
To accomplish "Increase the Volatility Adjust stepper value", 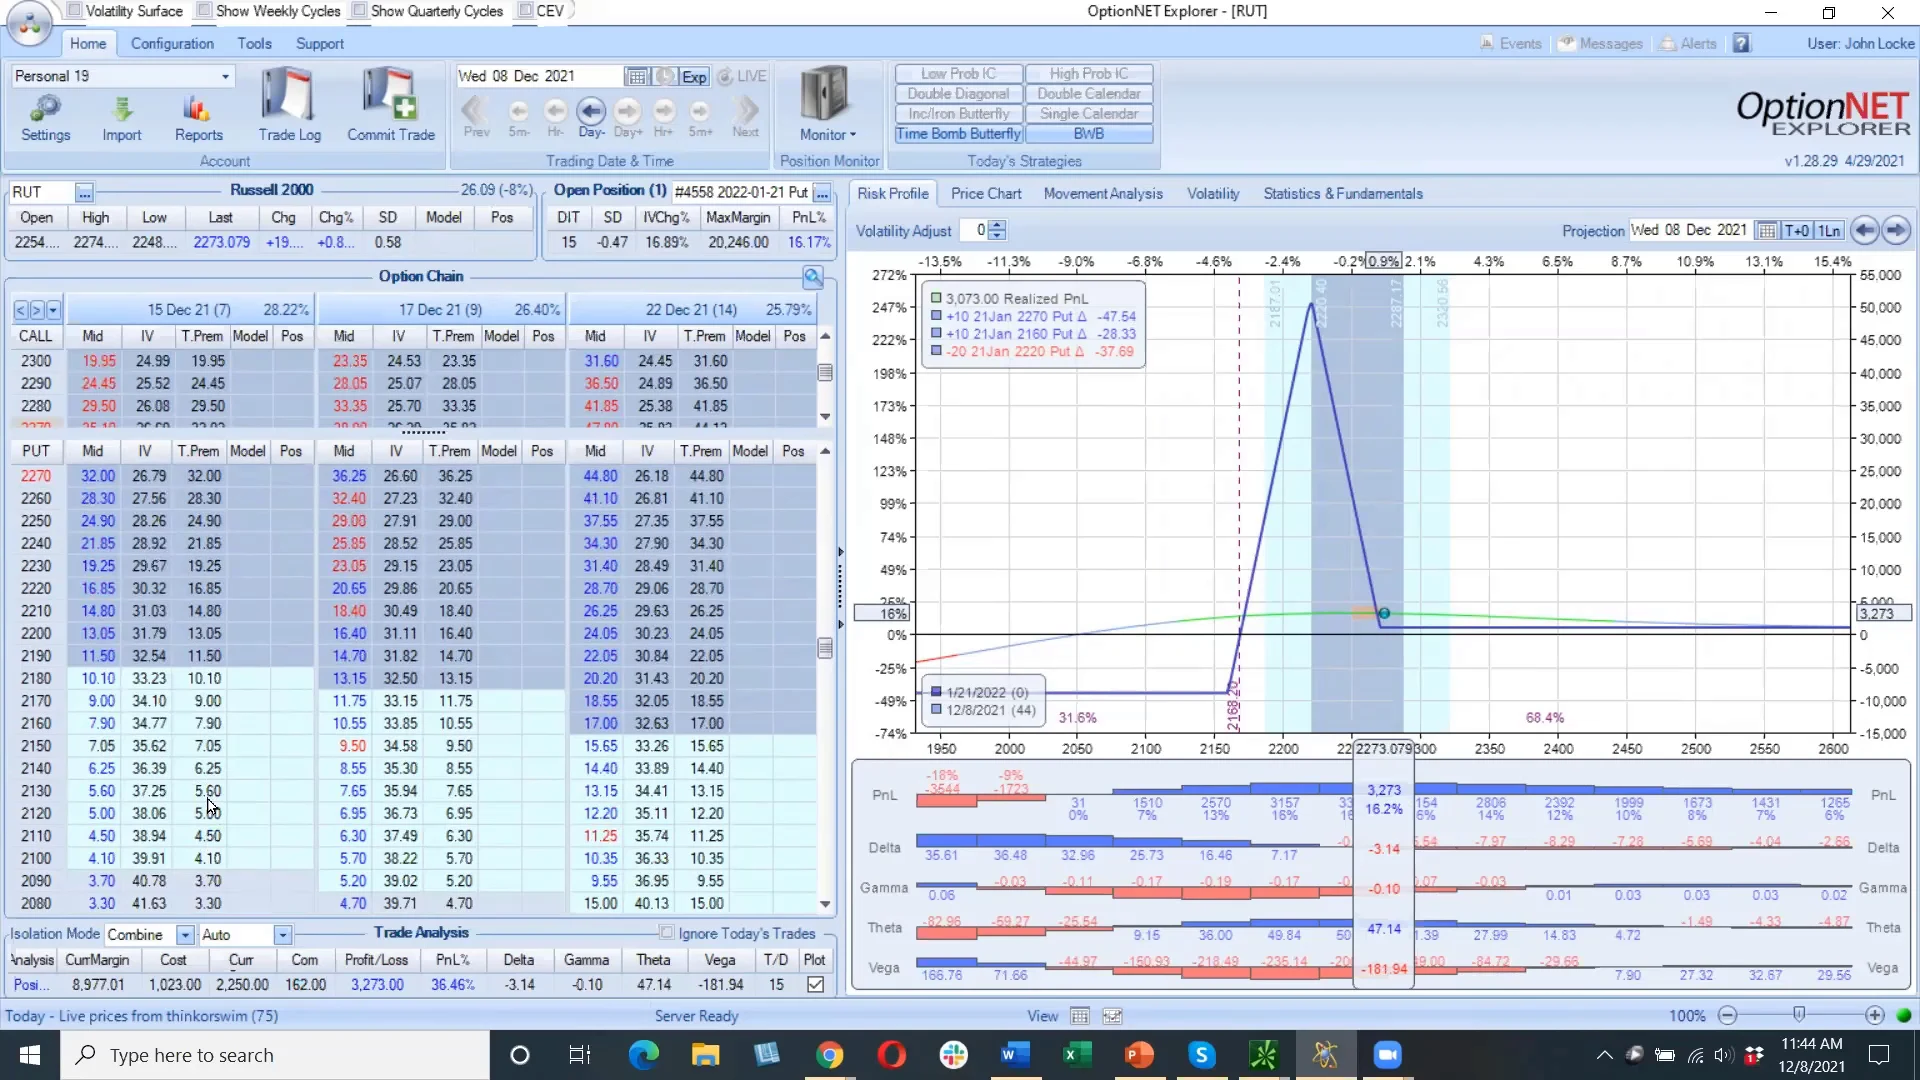I will 997,226.
